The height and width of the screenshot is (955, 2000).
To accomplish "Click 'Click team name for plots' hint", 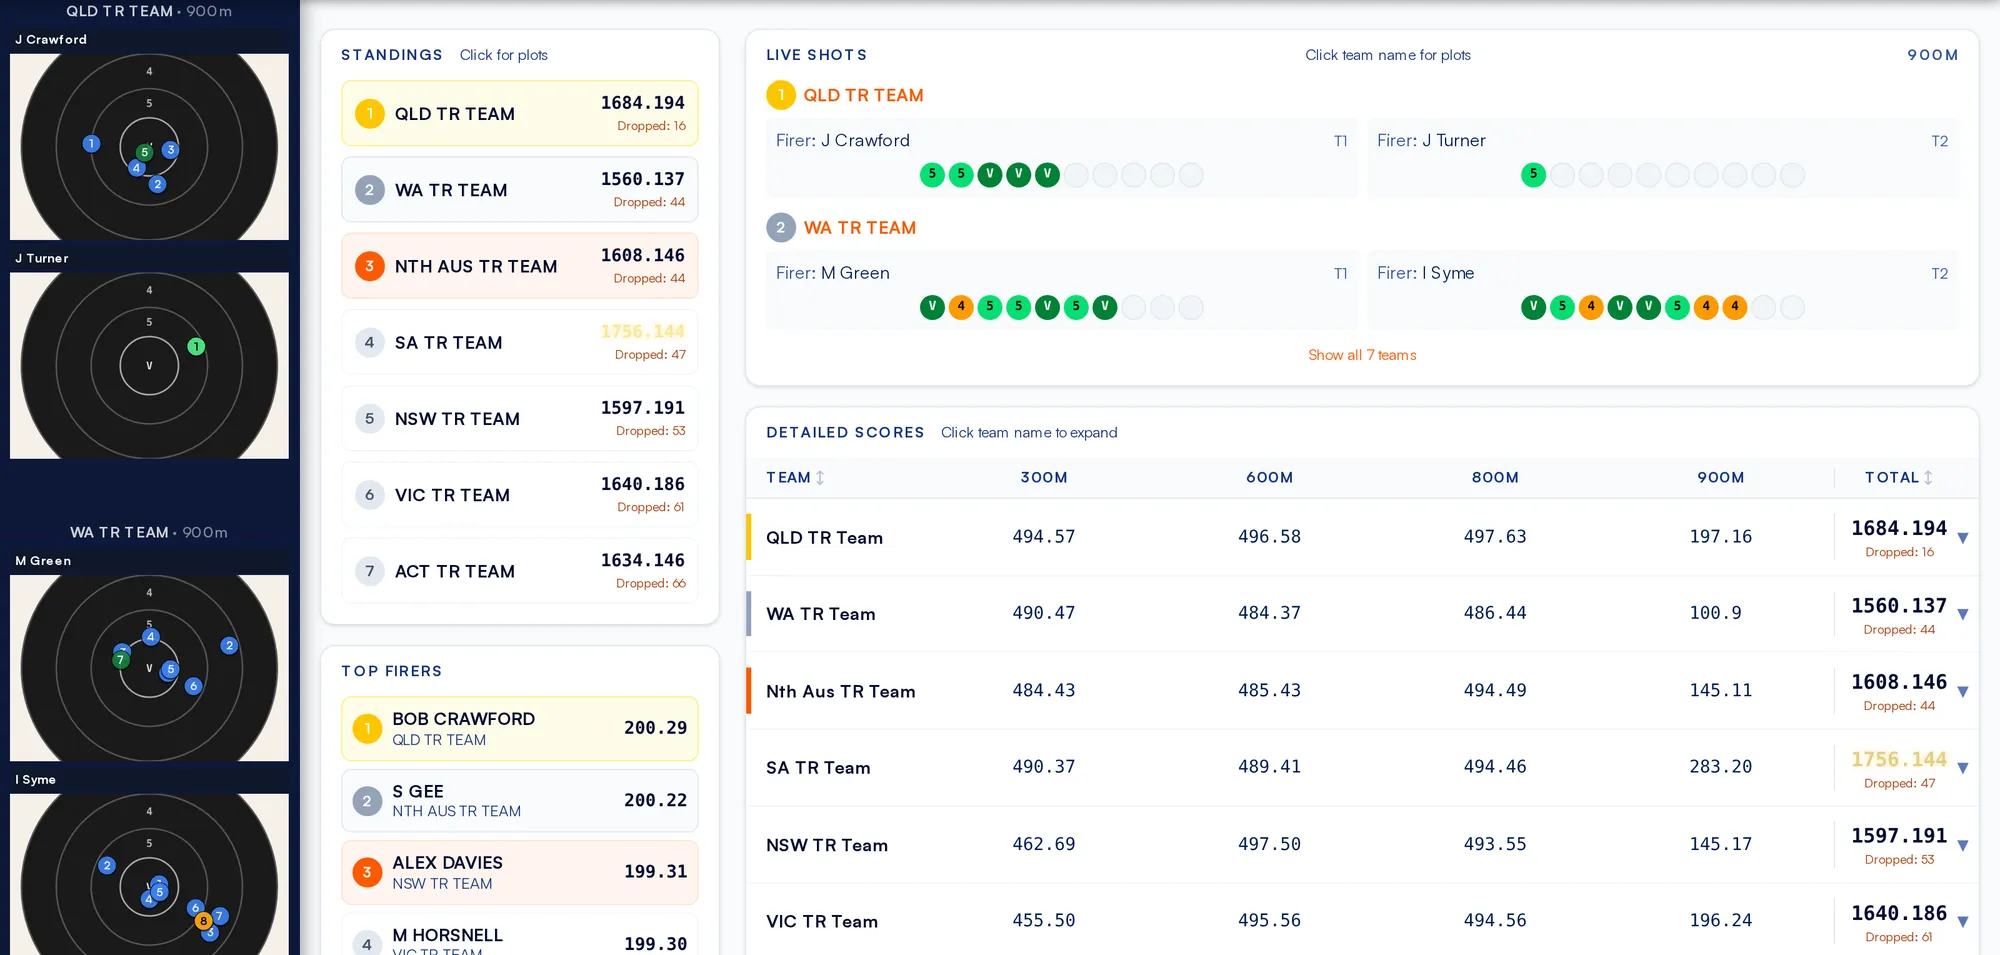I will 1388,55.
